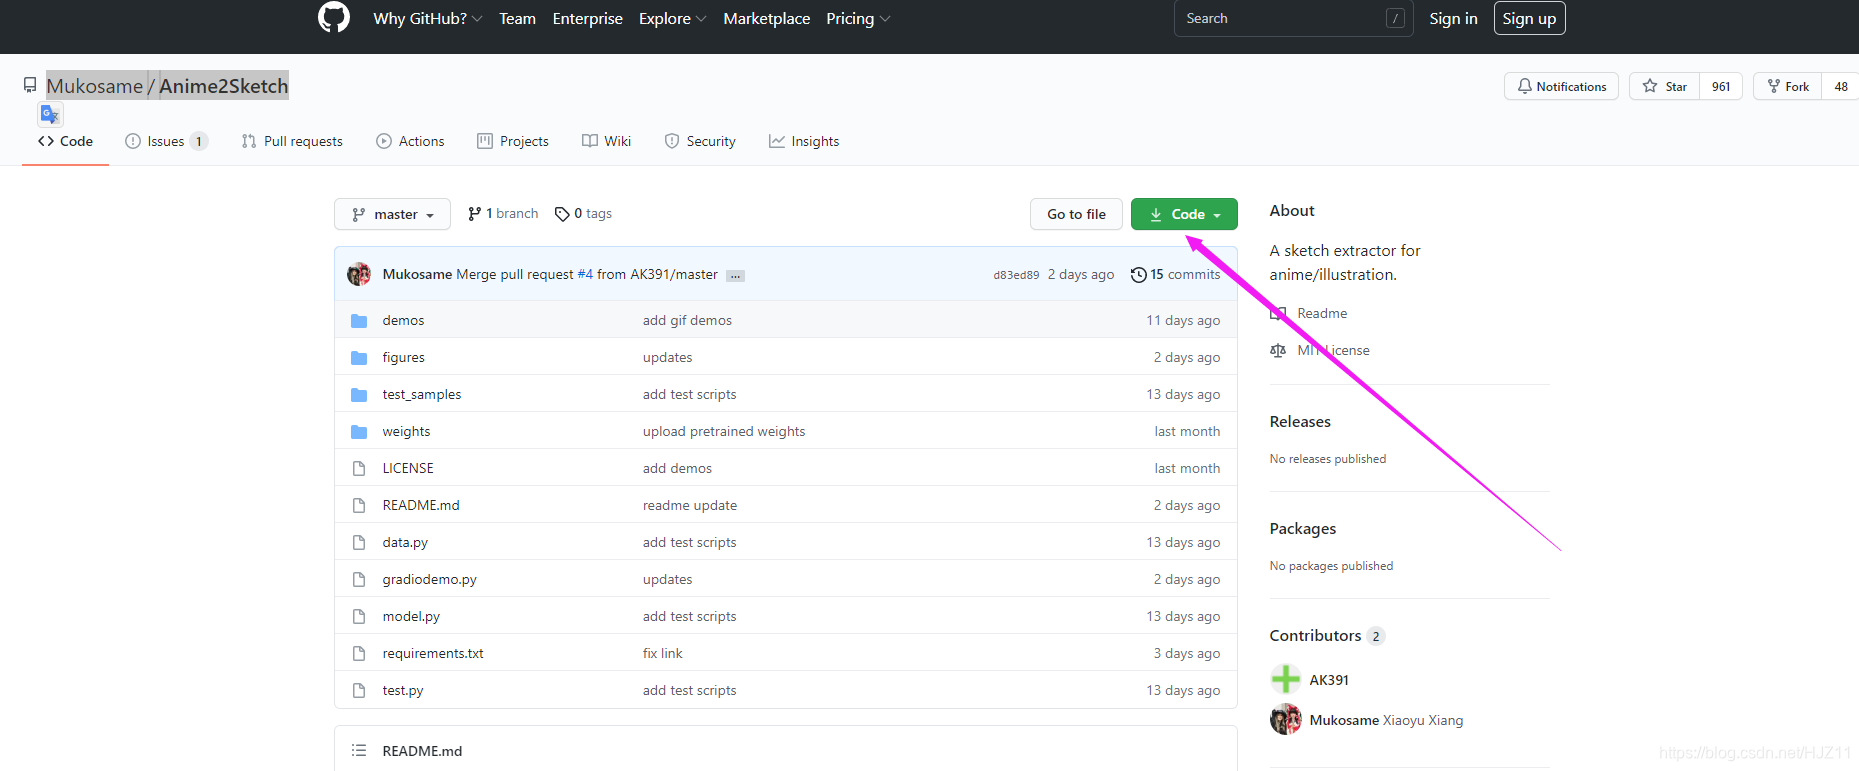Open pull request #4 link
This screenshot has height=771, width=1859.
click(585, 275)
